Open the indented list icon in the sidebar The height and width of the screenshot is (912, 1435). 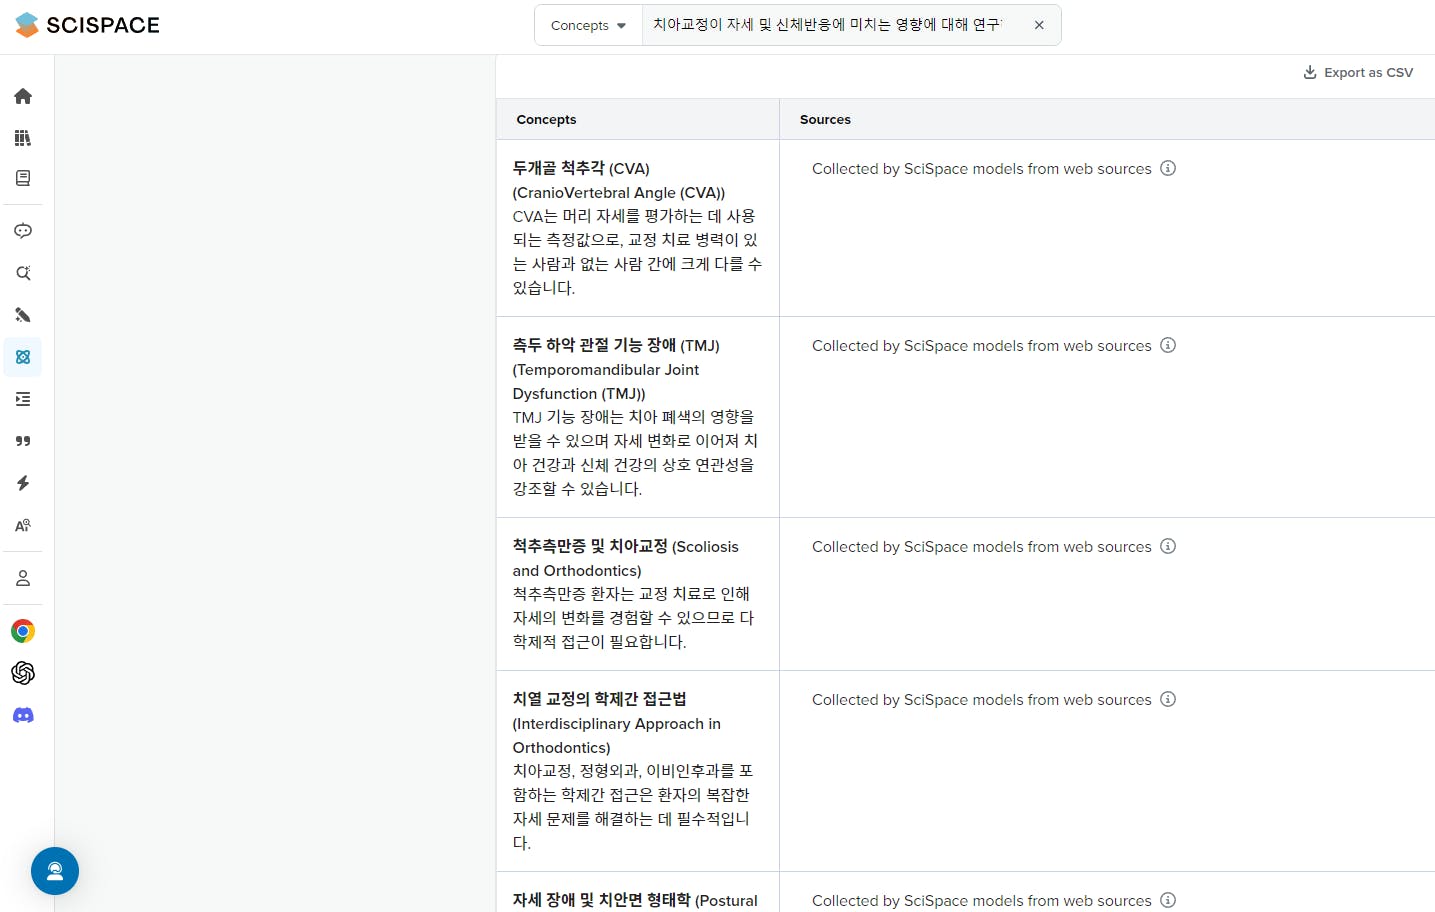point(23,399)
